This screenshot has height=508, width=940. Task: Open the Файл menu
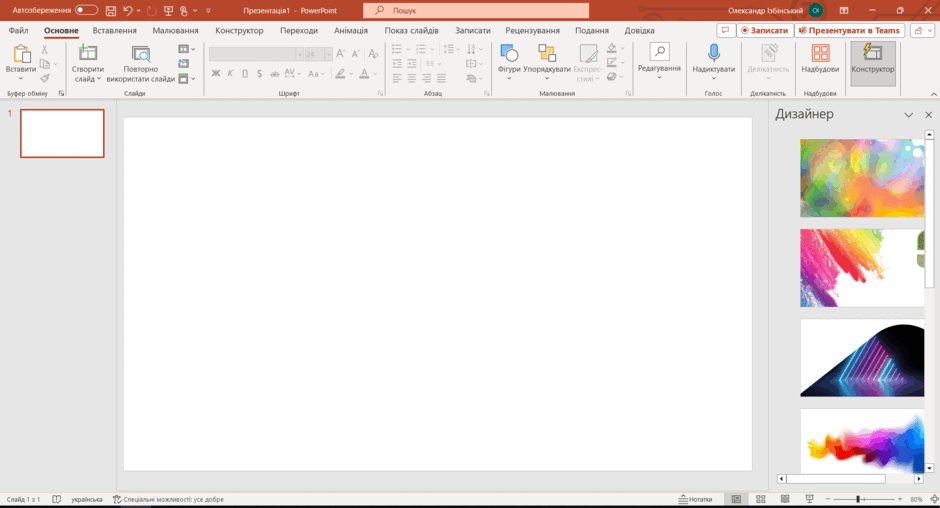pyautogui.click(x=19, y=31)
